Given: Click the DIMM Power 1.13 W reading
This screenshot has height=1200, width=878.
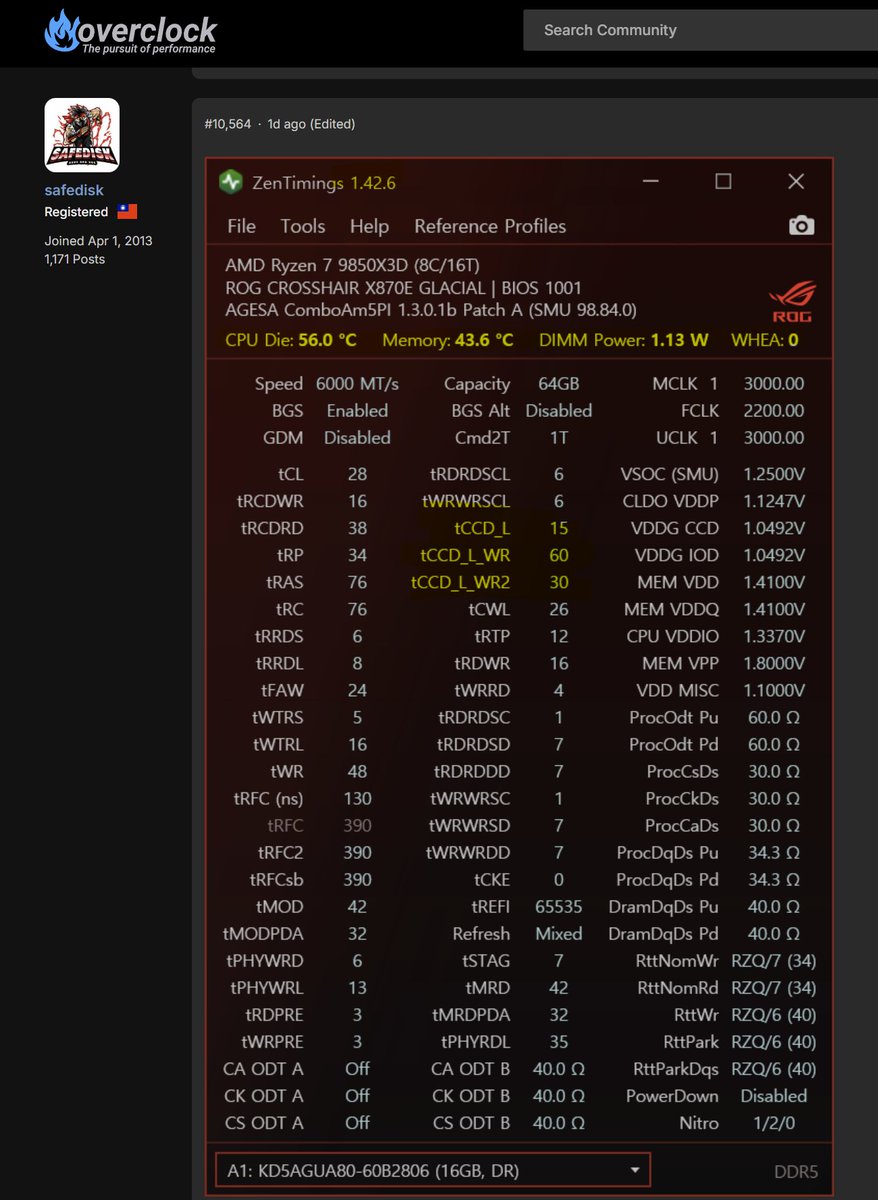Looking at the screenshot, I should coord(624,340).
